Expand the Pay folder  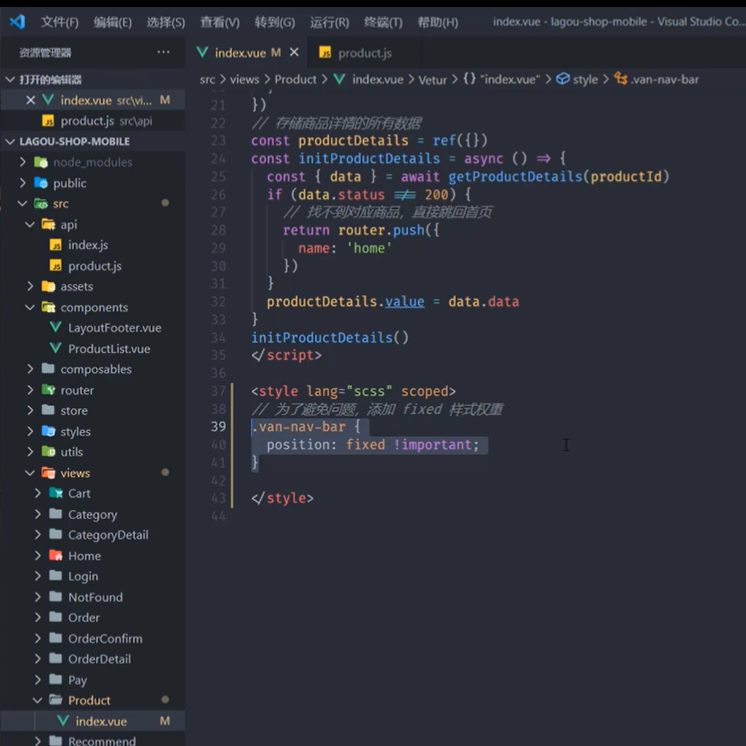(93, 680)
